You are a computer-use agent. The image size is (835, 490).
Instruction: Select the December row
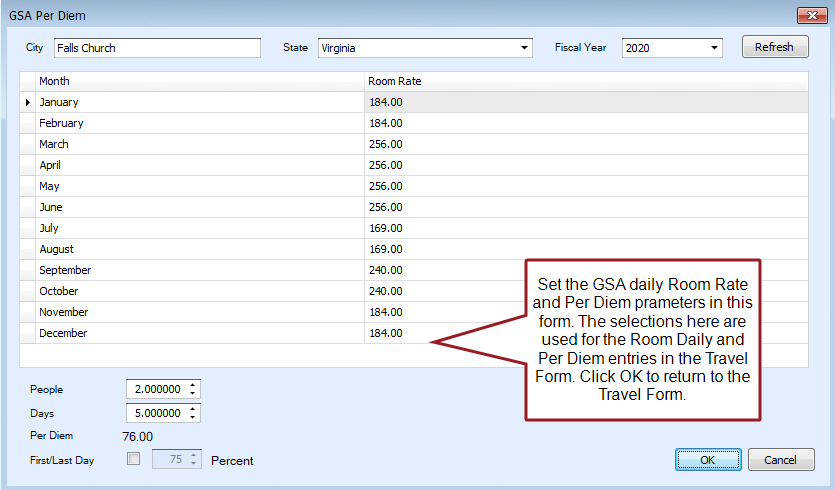[x=414, y=333]
